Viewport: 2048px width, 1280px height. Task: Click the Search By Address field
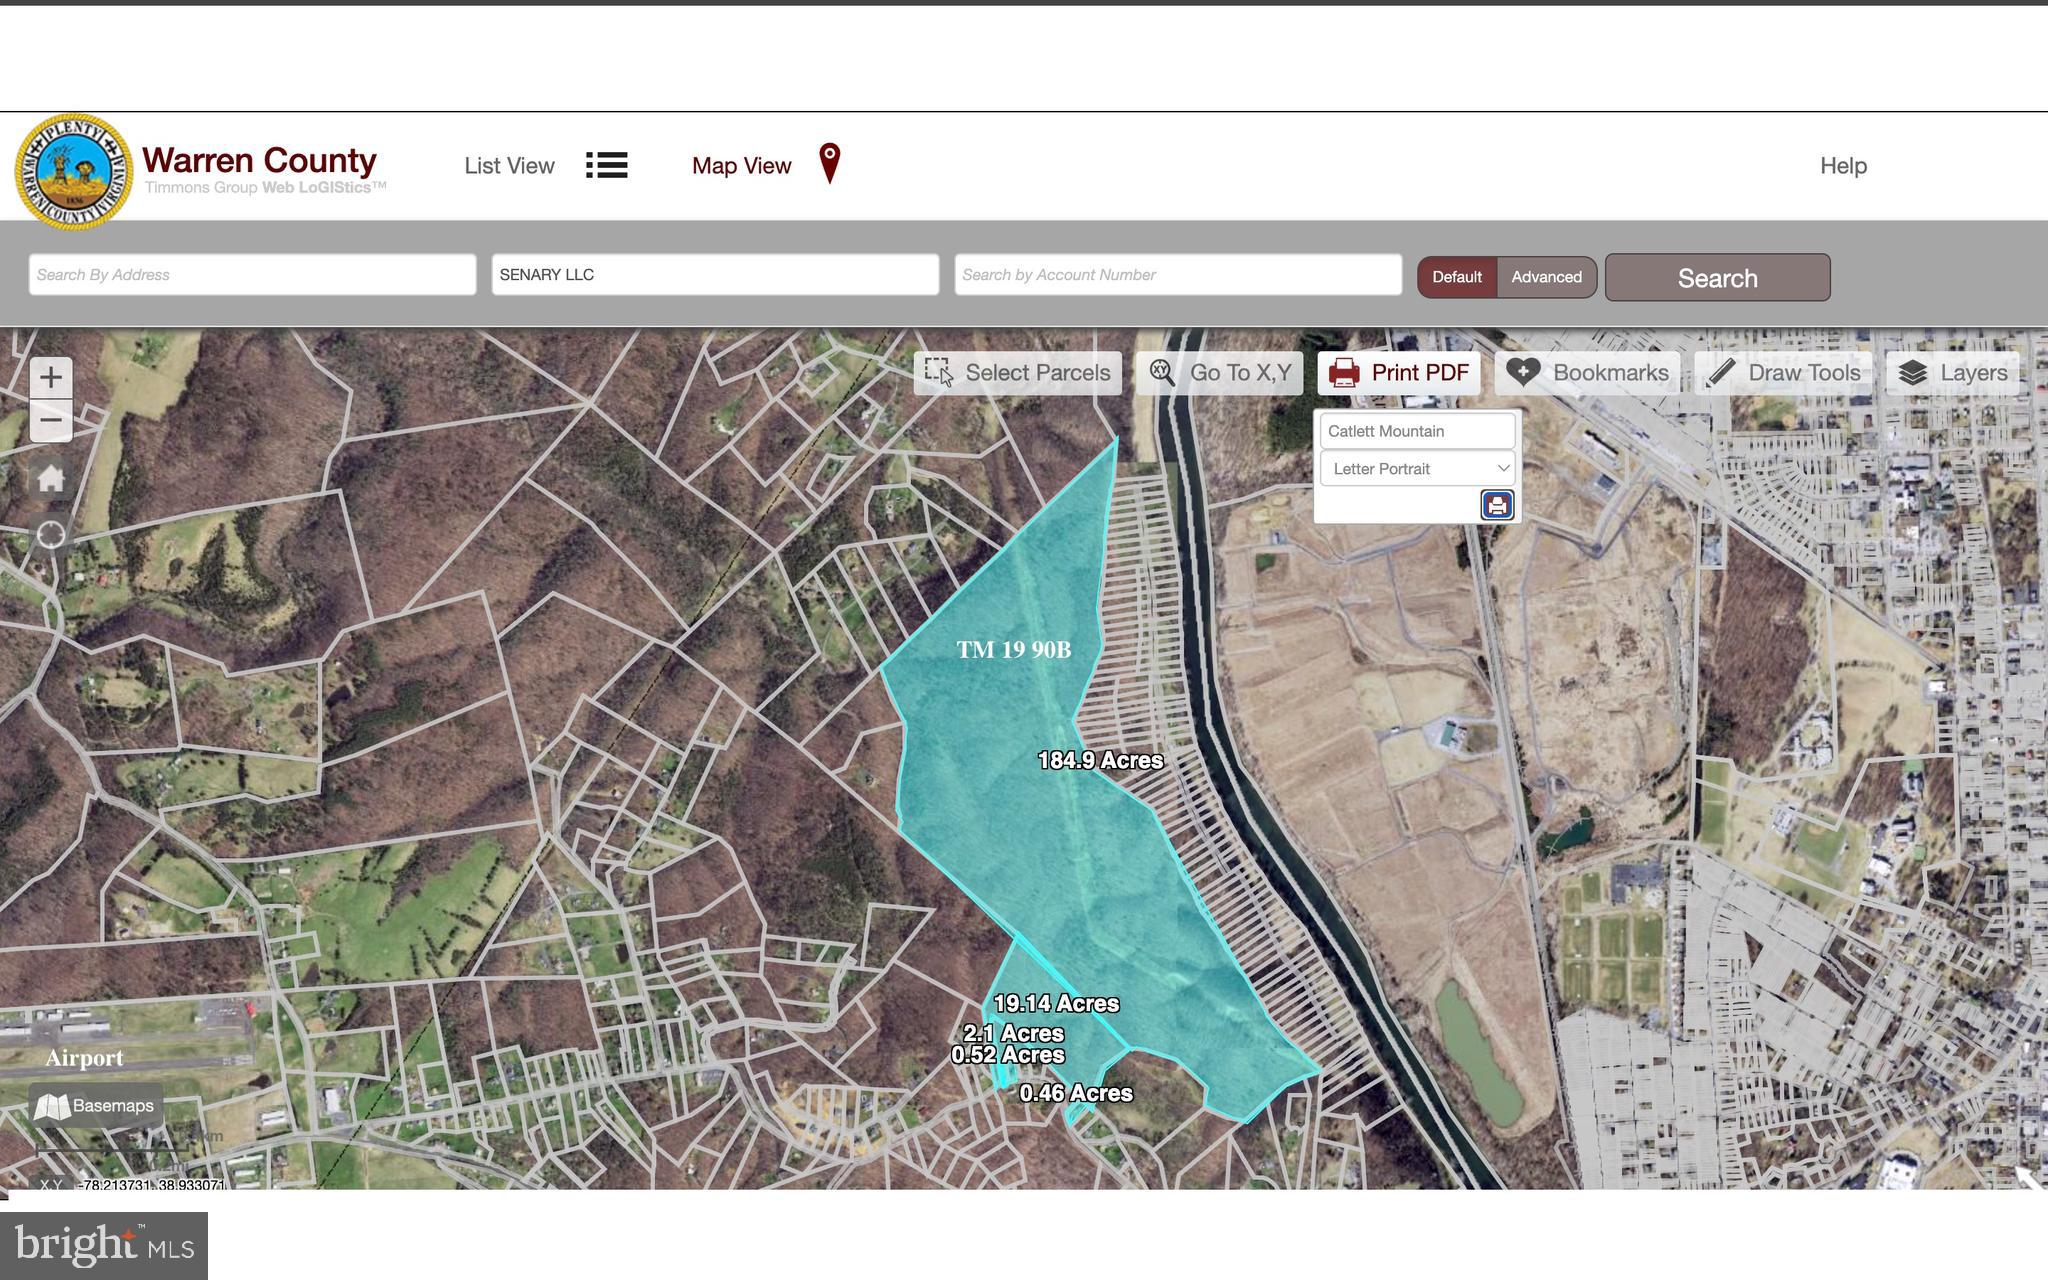click(x=252, y=275)
